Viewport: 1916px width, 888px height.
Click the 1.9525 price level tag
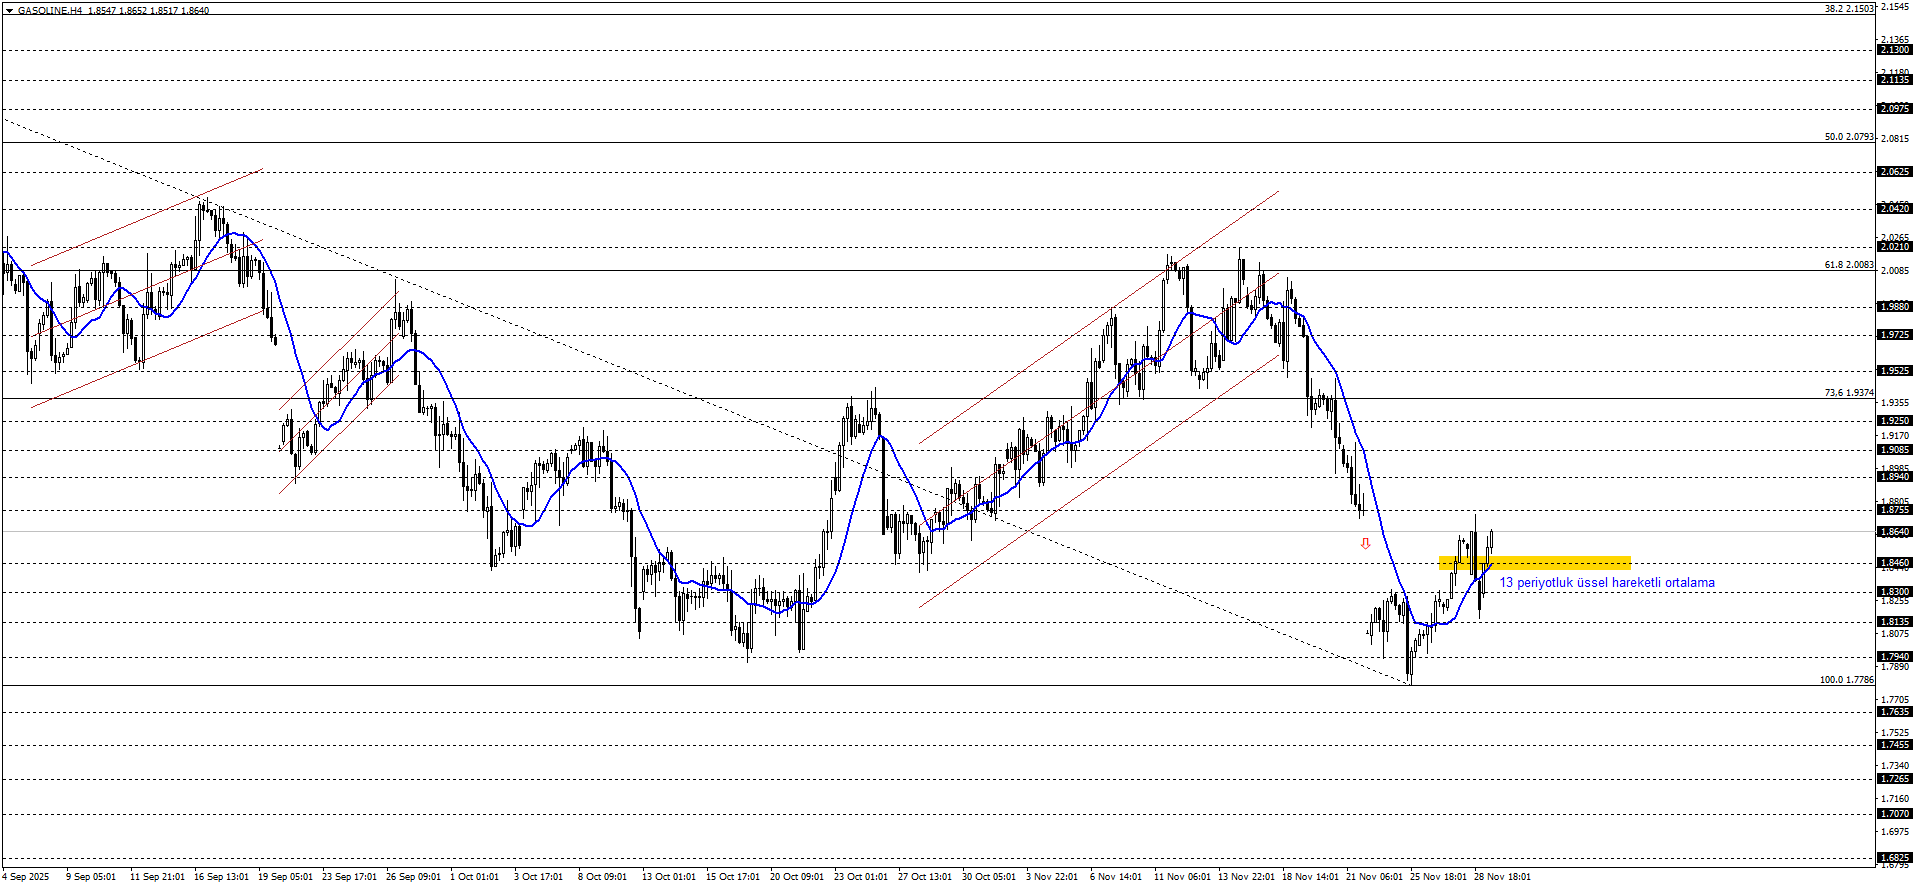coord(1895,371)
